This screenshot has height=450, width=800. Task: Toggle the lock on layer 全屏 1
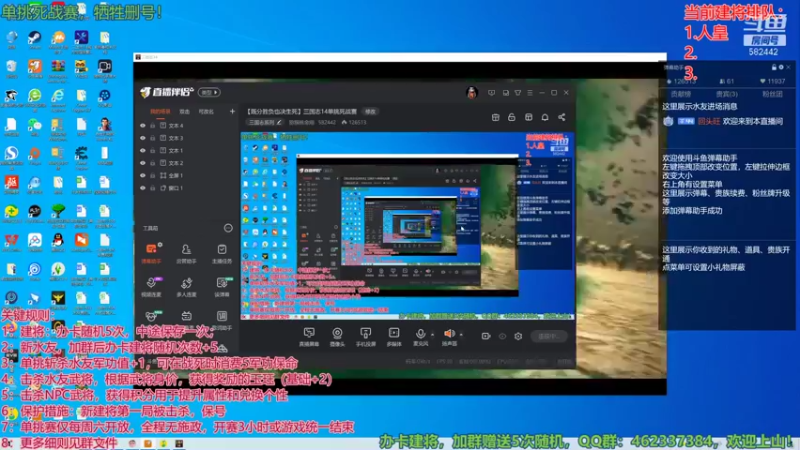(x=152, y=176)
